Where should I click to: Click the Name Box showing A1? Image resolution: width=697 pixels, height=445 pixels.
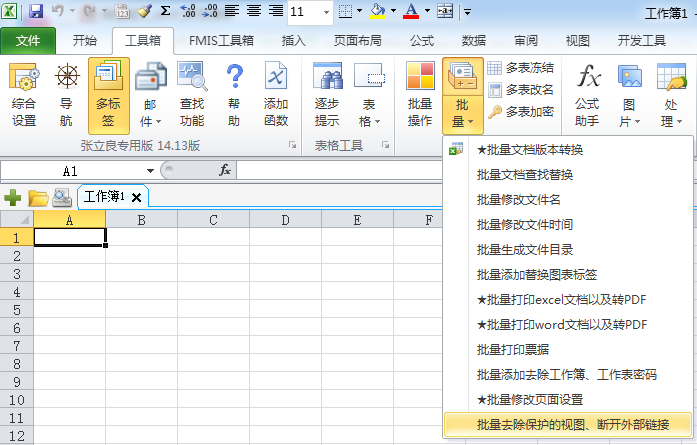(x=70, y=171)
